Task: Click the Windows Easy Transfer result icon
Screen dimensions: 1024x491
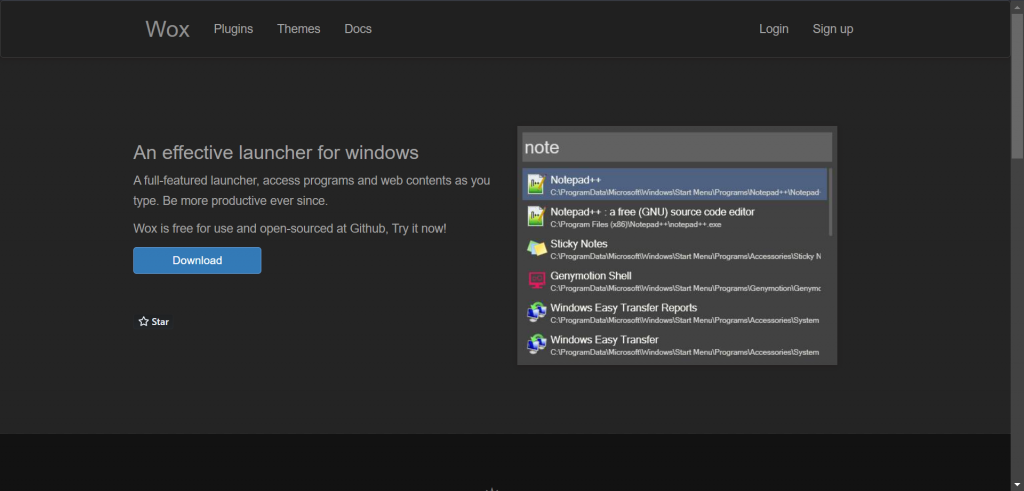Action: [x=536, y=344]
